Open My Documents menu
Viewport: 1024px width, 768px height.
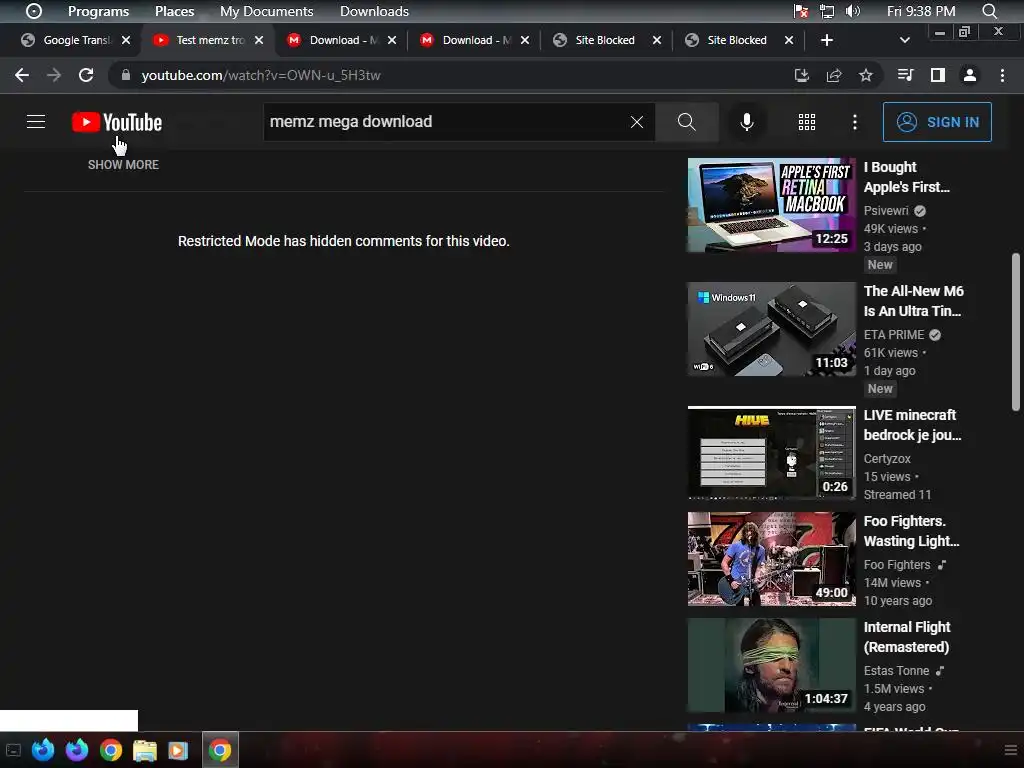pyautogui.click(x=266, y=11)
